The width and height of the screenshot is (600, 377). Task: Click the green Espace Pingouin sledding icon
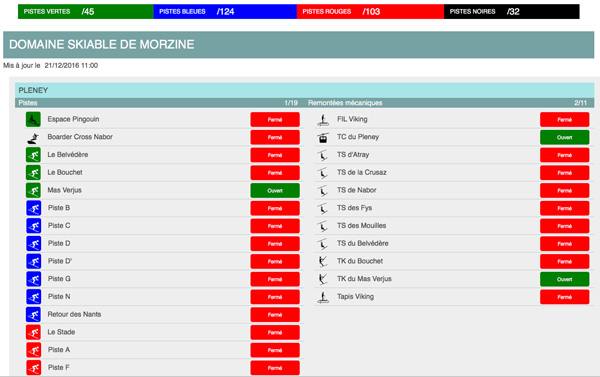point(33,119)
